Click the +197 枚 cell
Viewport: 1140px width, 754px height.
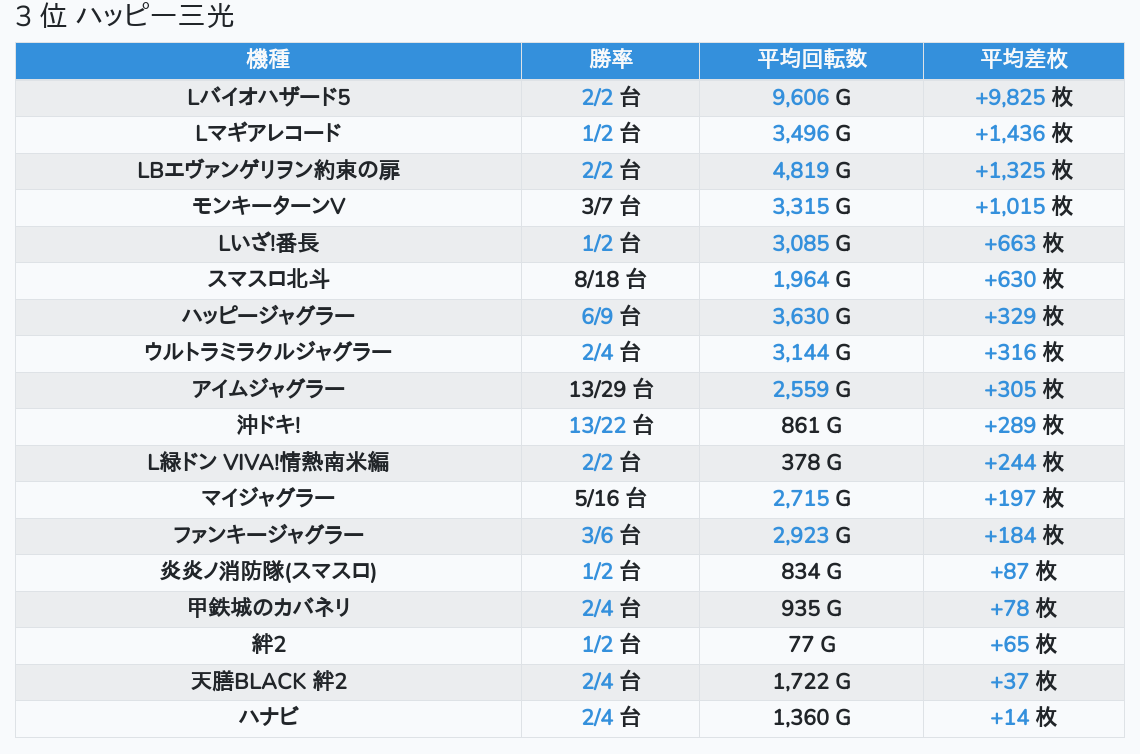click(1024, 499)
